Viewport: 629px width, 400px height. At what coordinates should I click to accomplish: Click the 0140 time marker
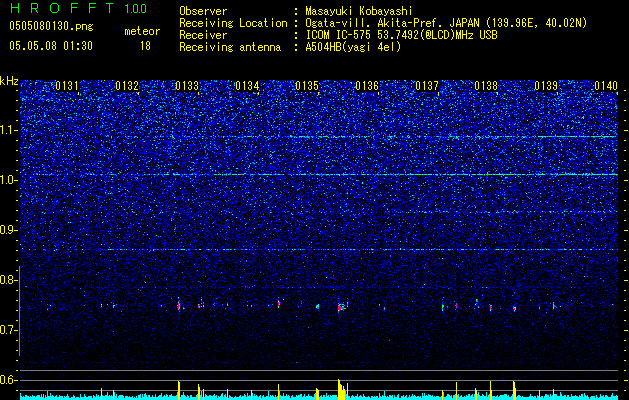coord(606,86)
